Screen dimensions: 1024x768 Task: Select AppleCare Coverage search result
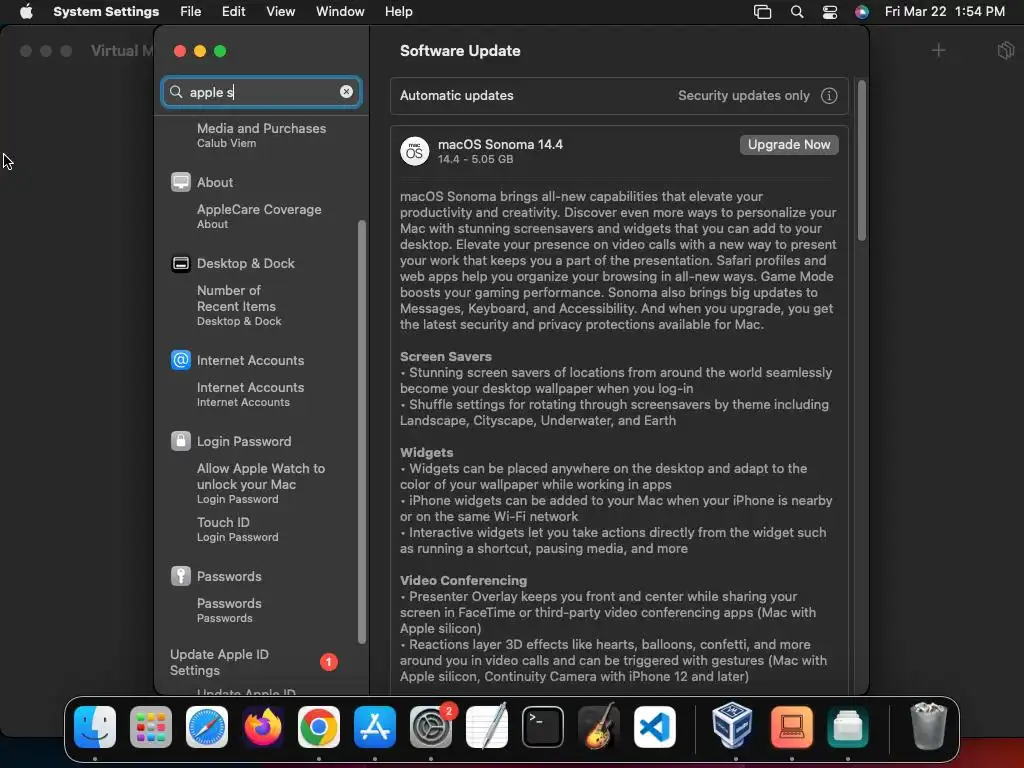(259, 216)
